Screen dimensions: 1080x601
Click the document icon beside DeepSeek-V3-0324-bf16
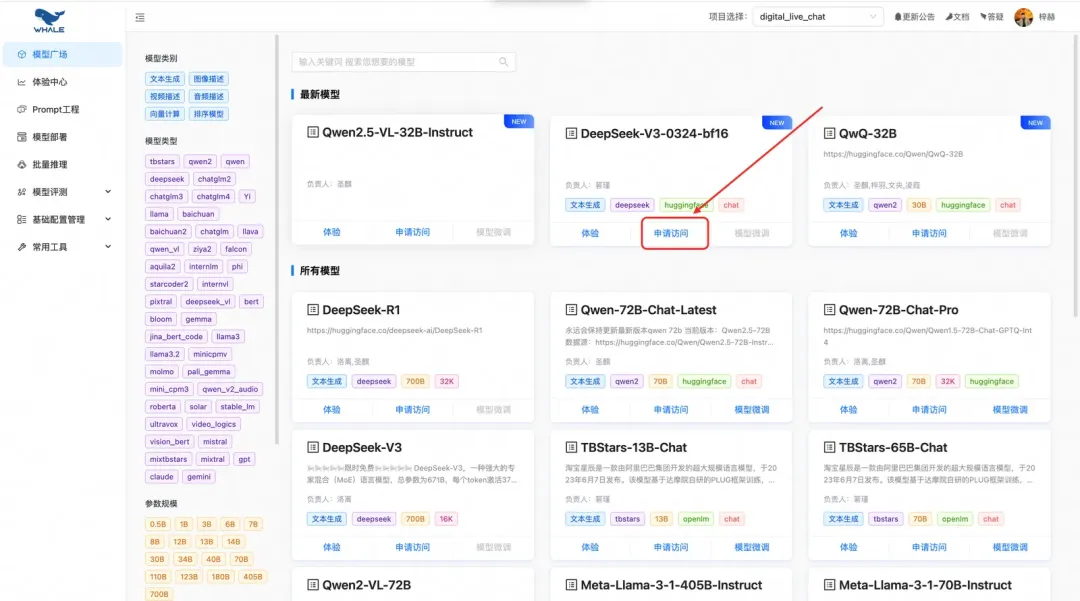(x=571, y=134)
